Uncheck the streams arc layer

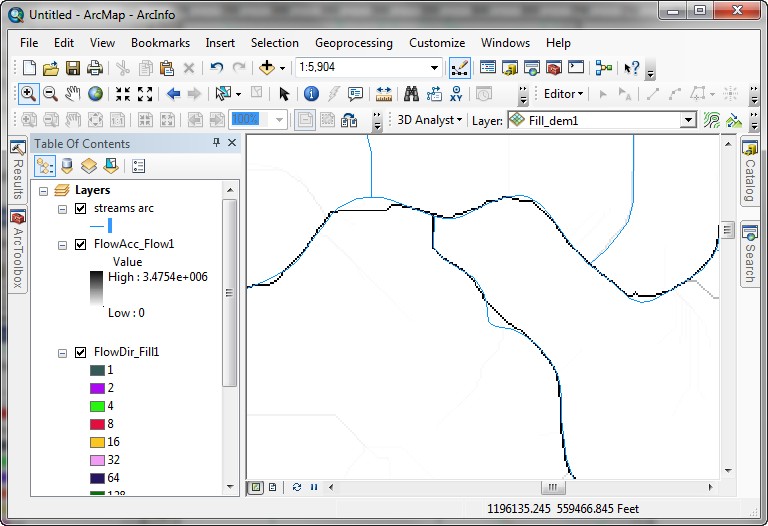pos(81,208)
